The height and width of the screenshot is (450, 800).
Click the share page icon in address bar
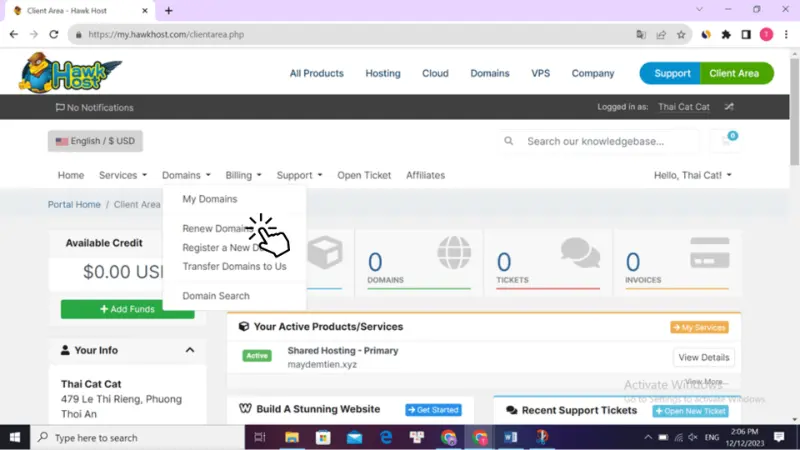[x=661, y=35]
